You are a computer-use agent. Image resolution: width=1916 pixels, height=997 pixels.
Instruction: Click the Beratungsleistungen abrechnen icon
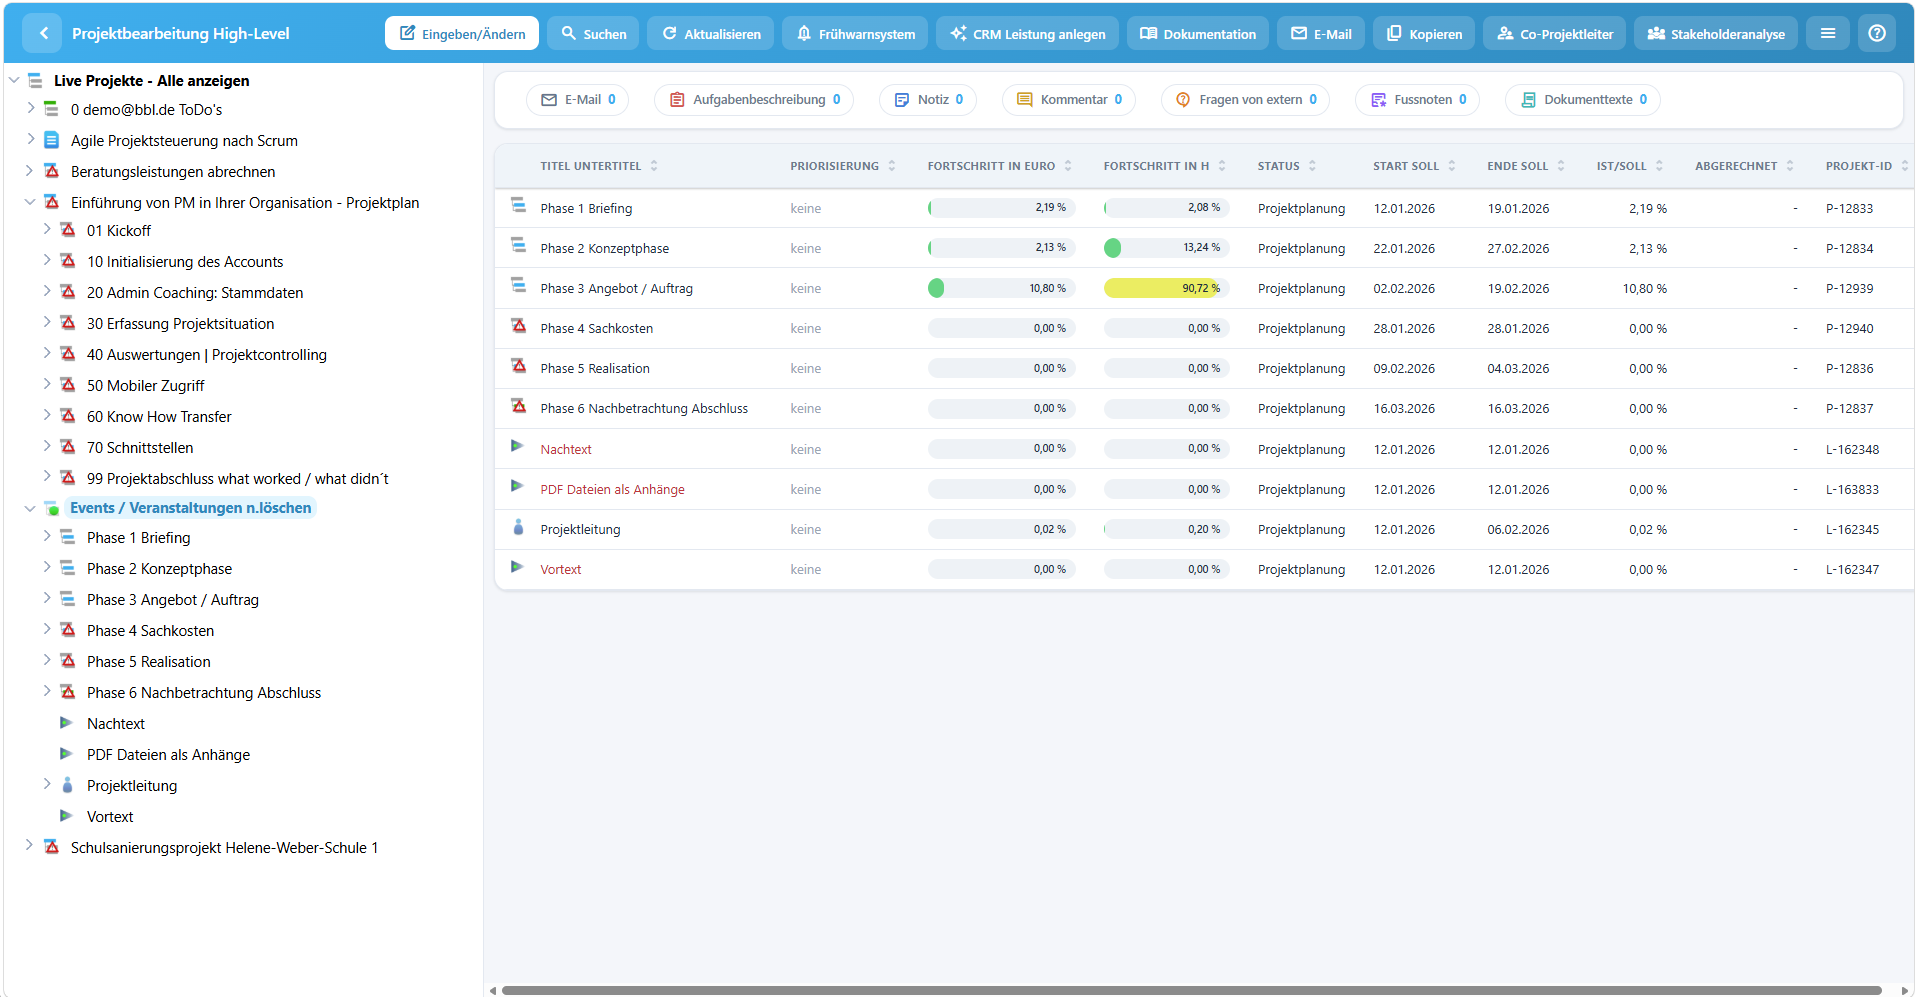[52, 171]
